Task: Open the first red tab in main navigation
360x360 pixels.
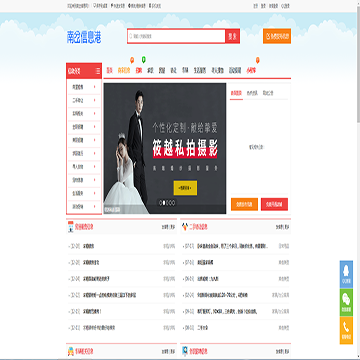Action: [x=110, y=70]
